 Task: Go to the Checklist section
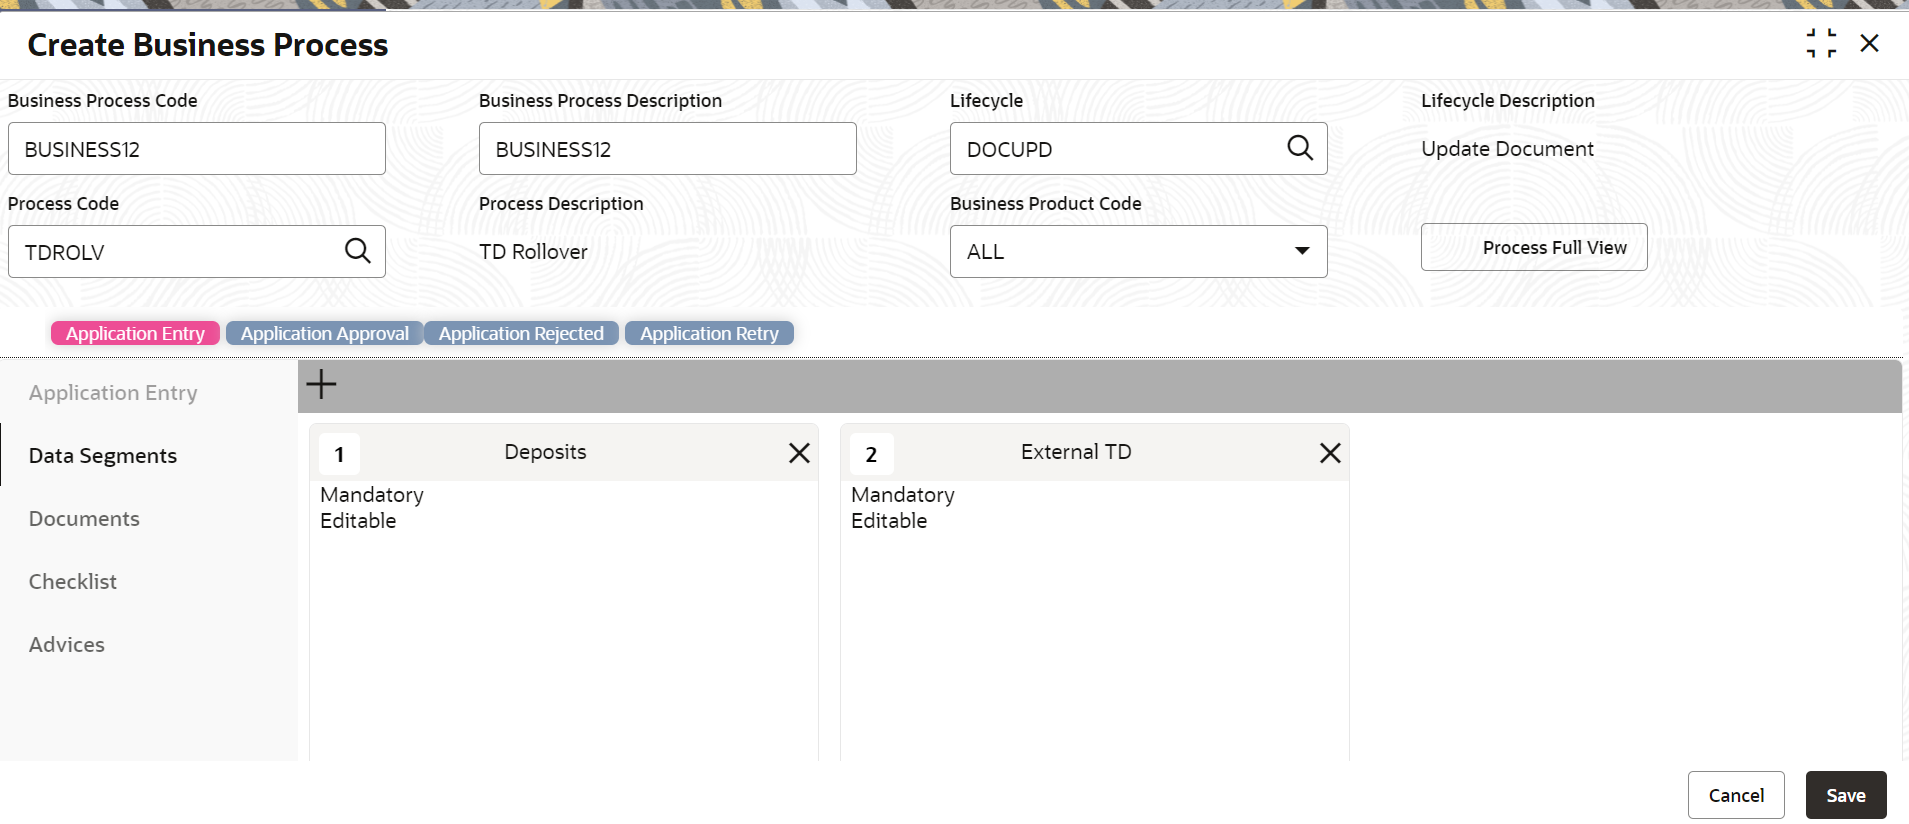[73, 582]
